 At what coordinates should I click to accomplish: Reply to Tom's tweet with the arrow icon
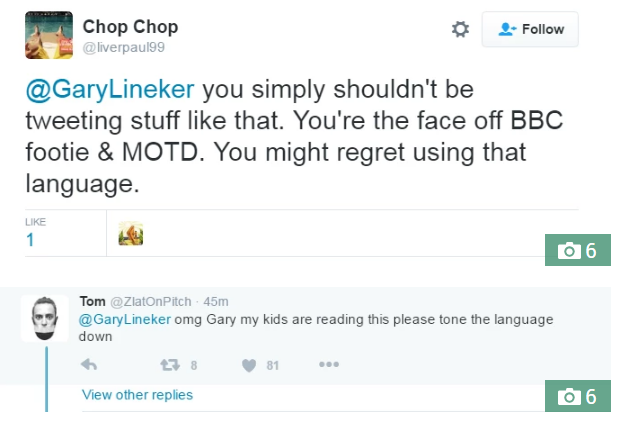(88, 364)
